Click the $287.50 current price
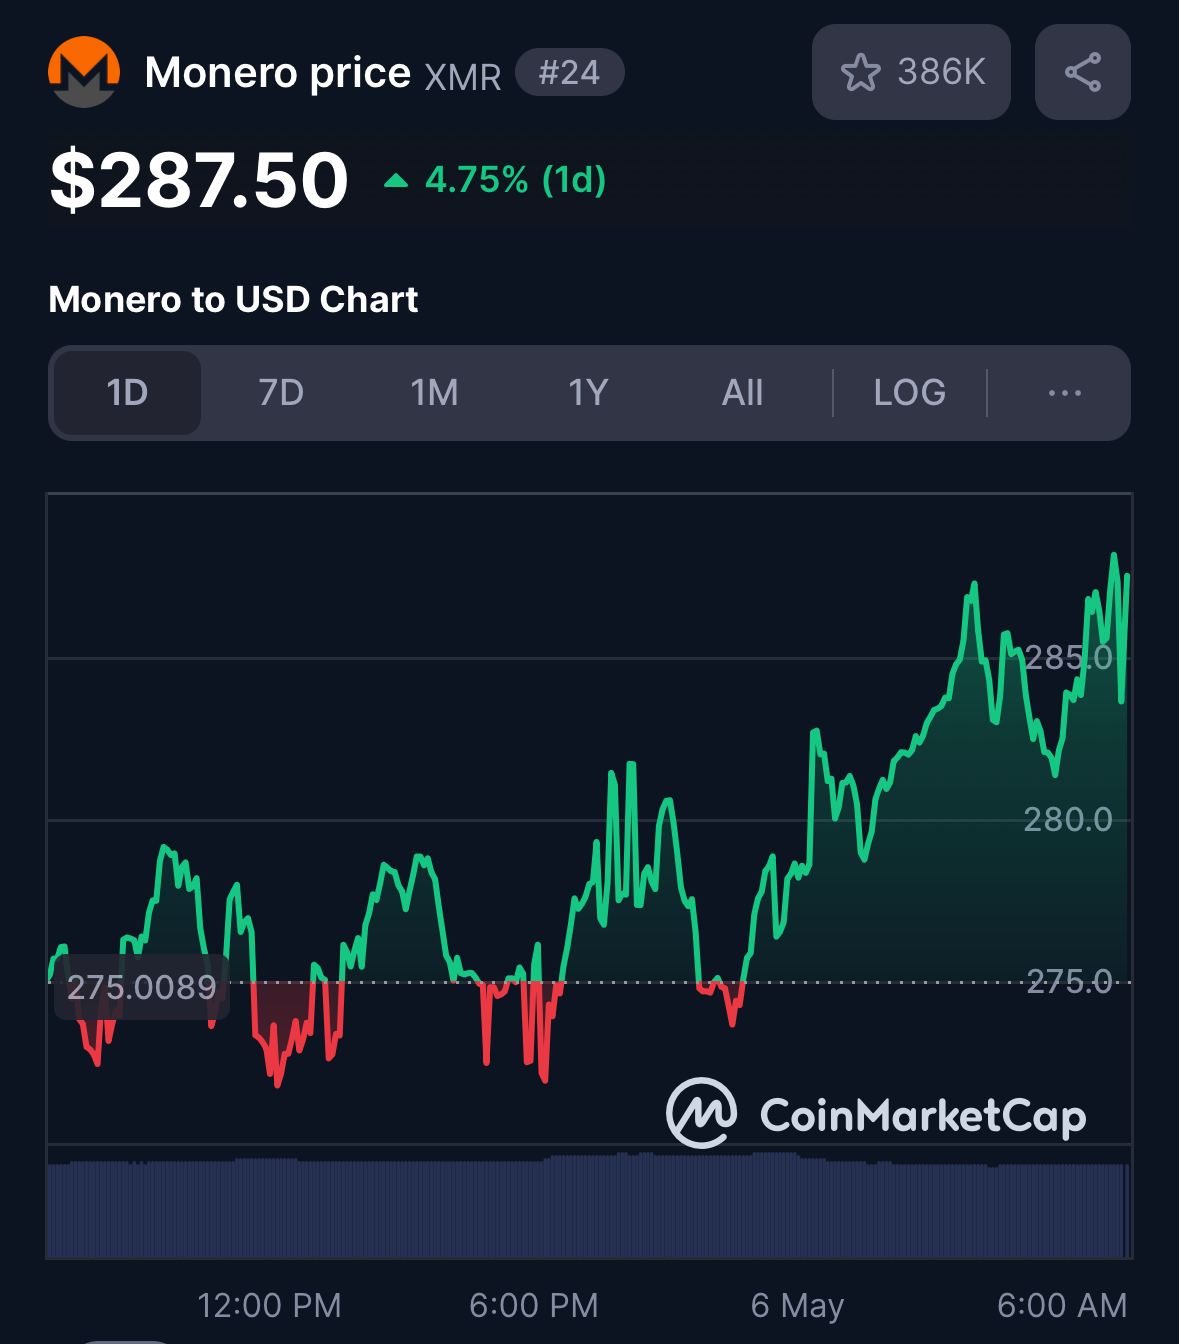 199,180
